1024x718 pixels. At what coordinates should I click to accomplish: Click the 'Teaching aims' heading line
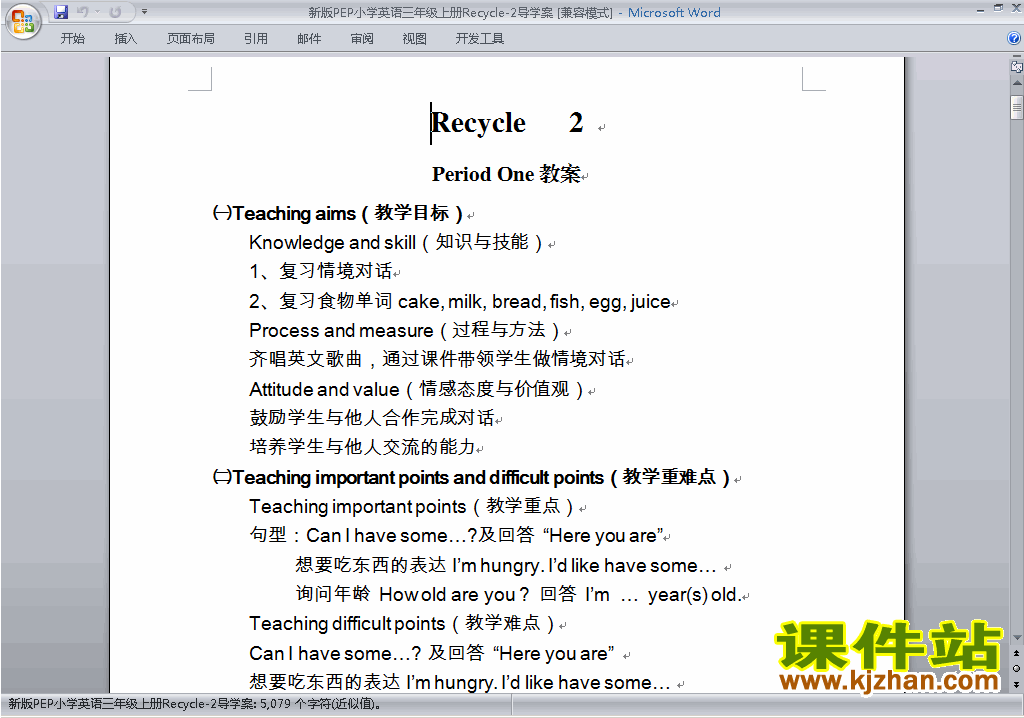[x=338, y=213]
